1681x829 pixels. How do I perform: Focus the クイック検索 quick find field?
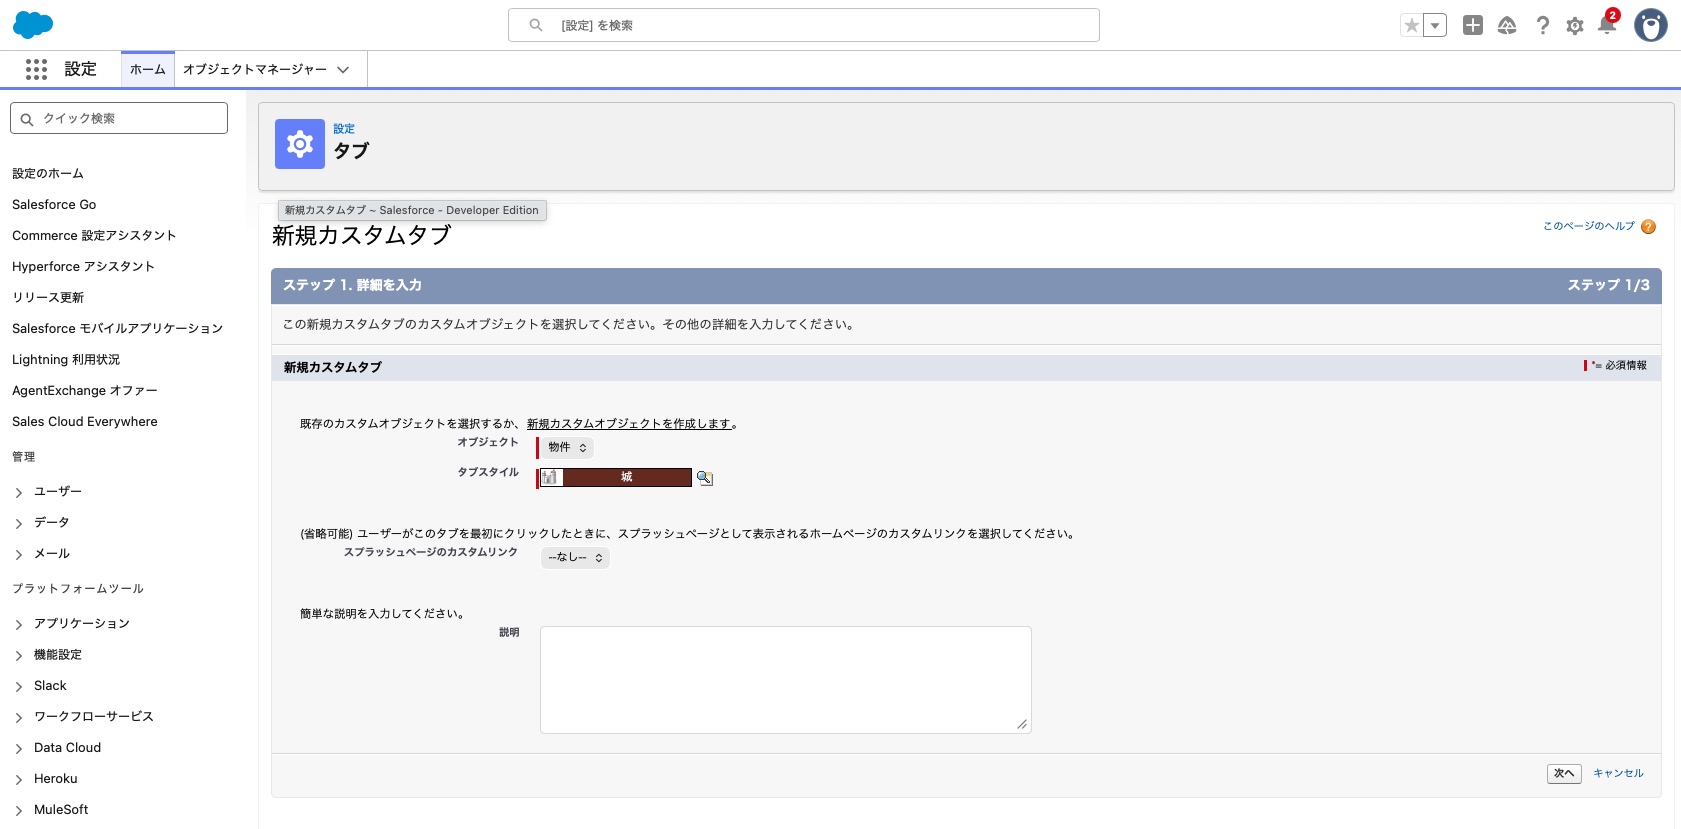tap(119, 118)
